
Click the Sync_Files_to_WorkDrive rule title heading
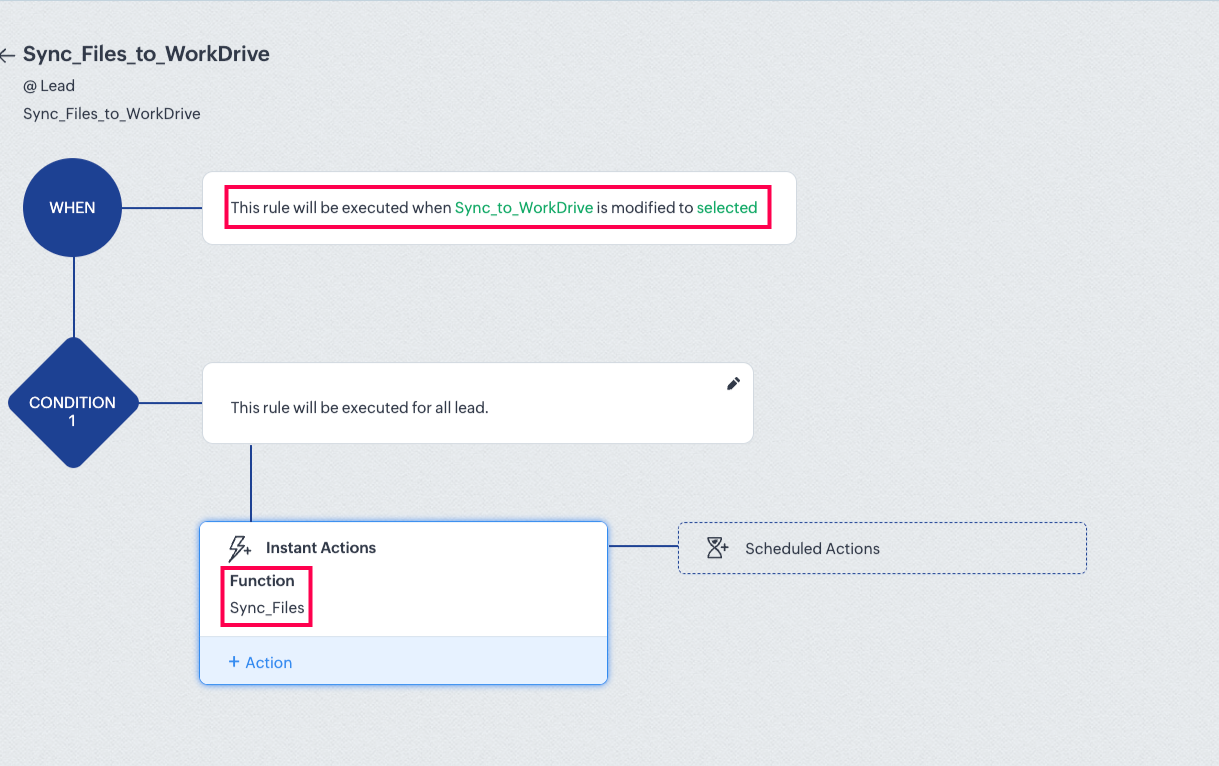click(x=146, y=54)
